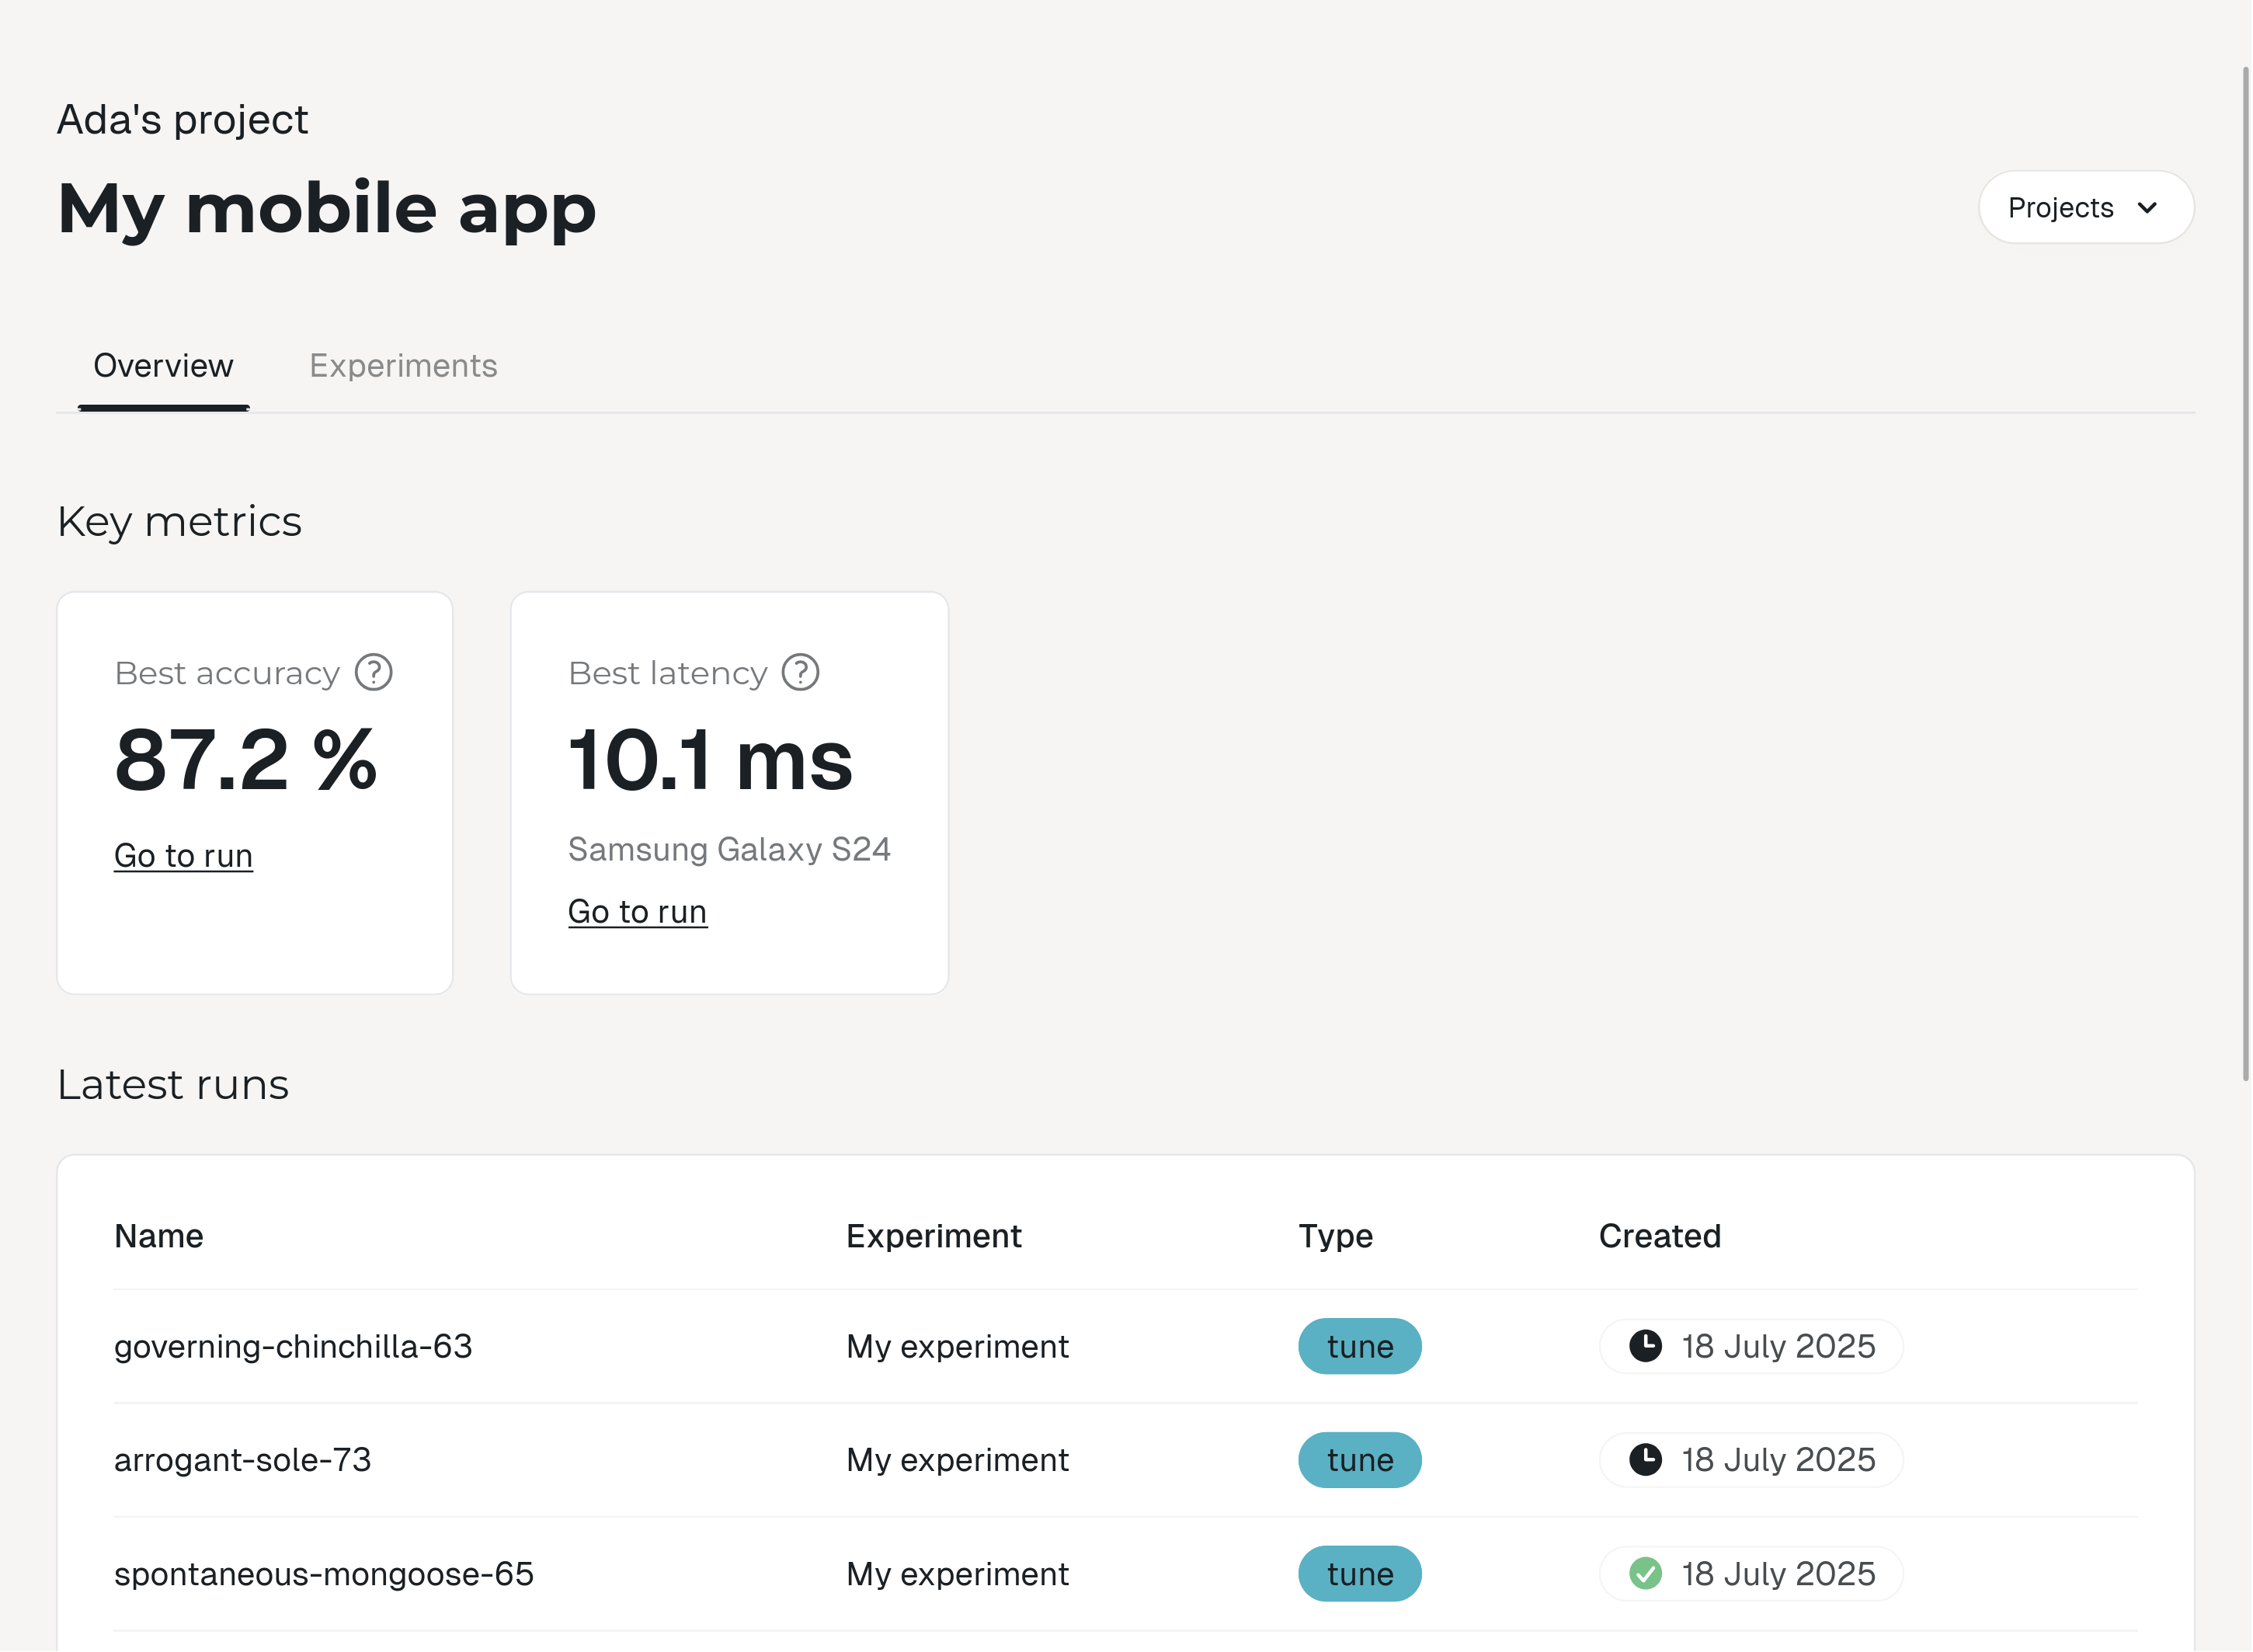
Task: Switch to the Experiments tab
Action: [x=403, y=366]
